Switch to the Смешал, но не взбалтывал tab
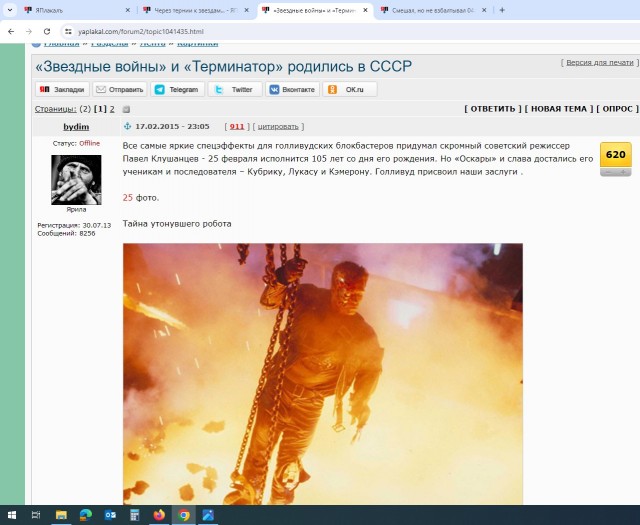This screenshot has width=640, height=525. [x=433, y=10]
